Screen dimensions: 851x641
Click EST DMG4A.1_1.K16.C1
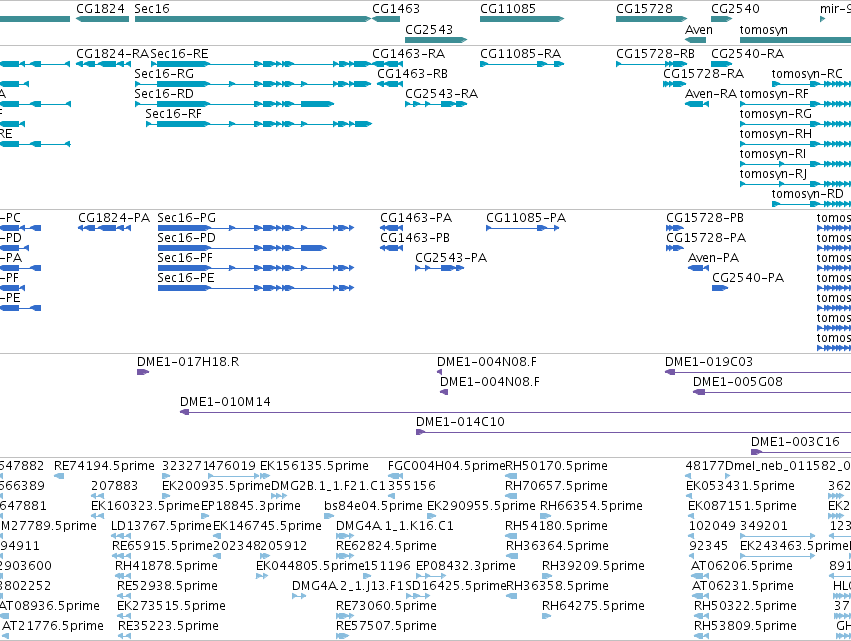click(345, 536)
